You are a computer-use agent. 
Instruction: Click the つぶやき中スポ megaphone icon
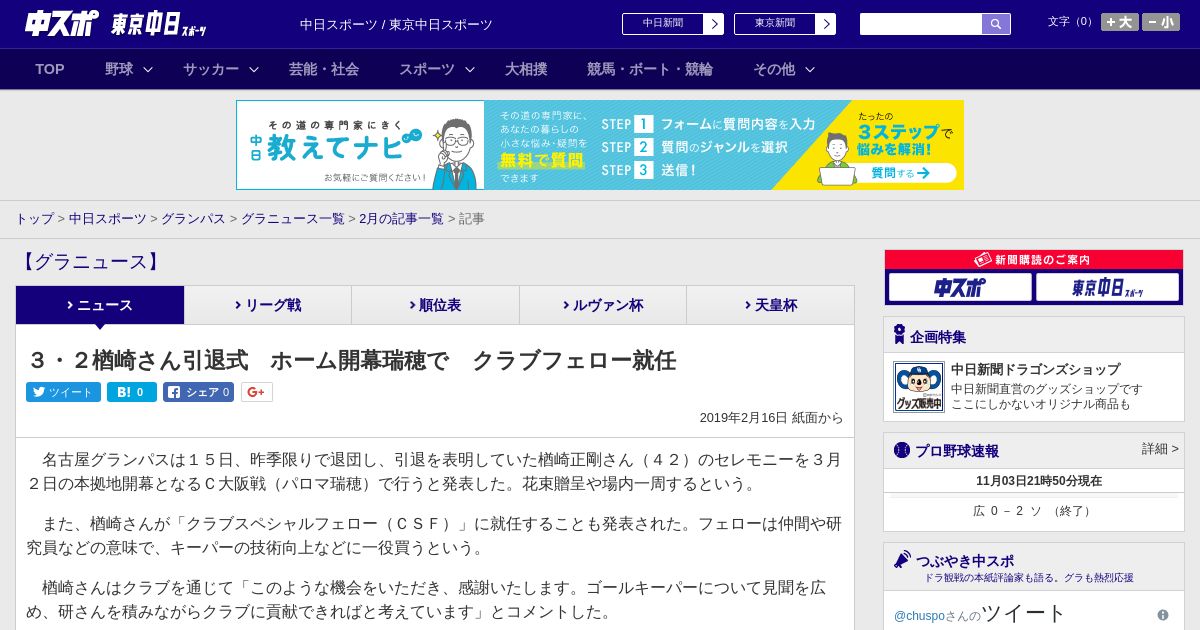pyautogui.click(x=902, y=560)
